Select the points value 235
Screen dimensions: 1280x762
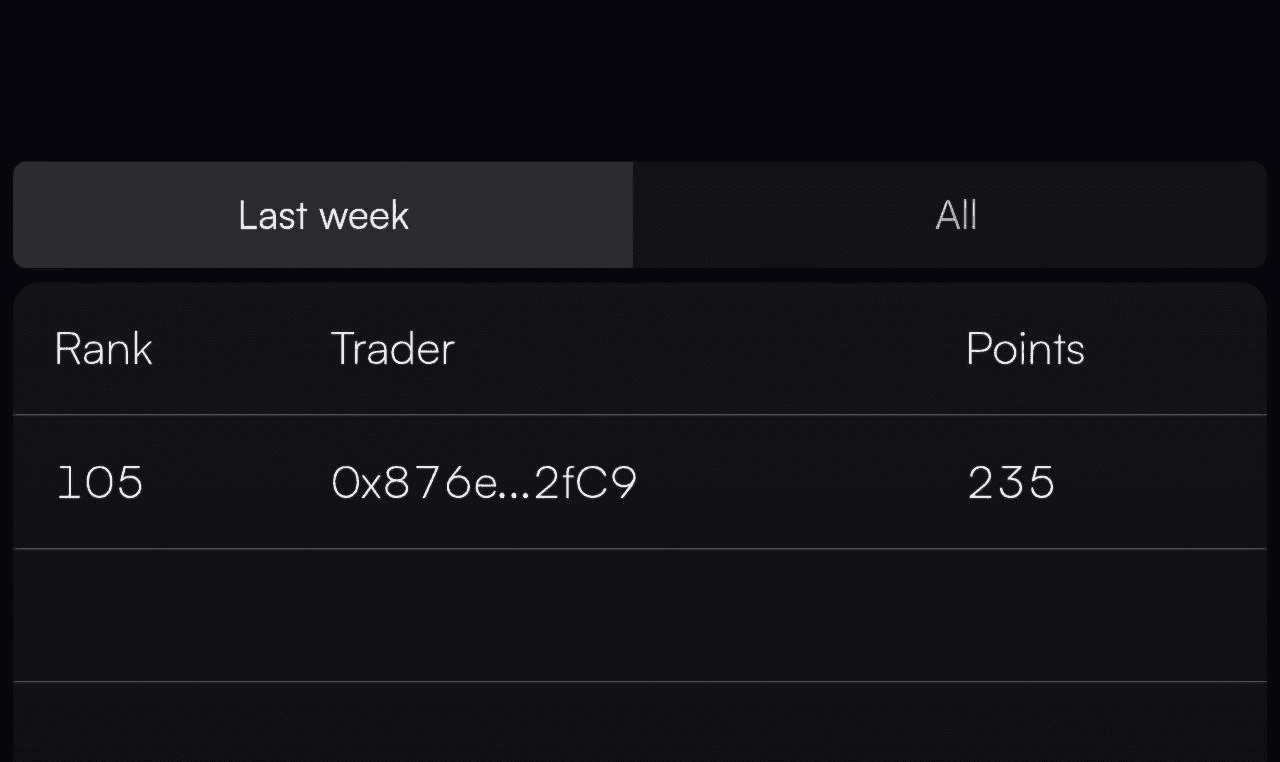(1011, 483)
